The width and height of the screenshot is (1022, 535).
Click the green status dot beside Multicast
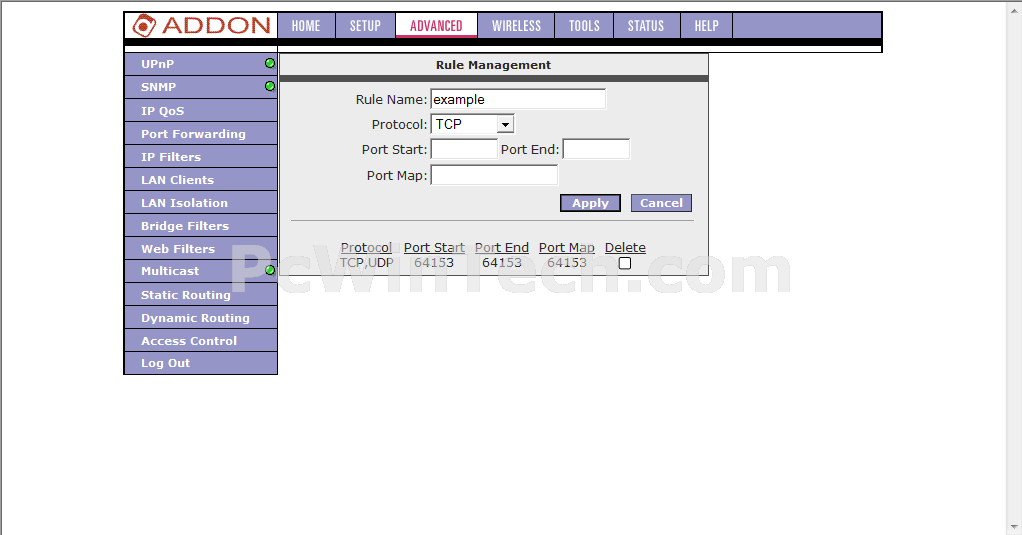270,270
